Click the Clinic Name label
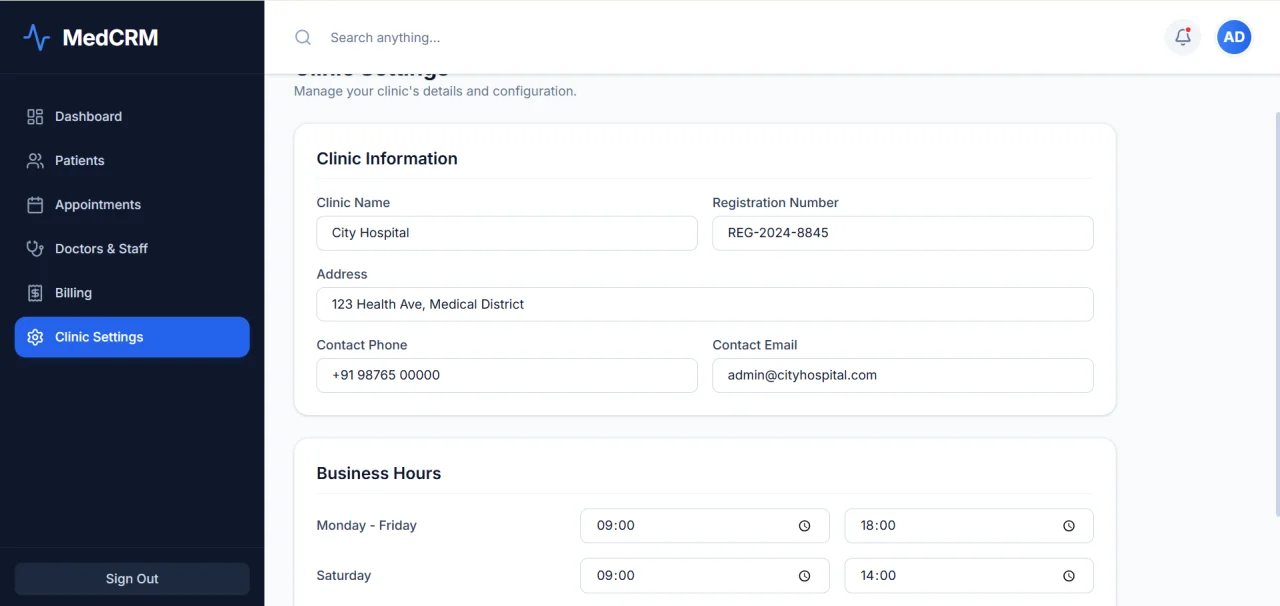The height and width of the screenshot is (606, 1280). pos(353,203)
